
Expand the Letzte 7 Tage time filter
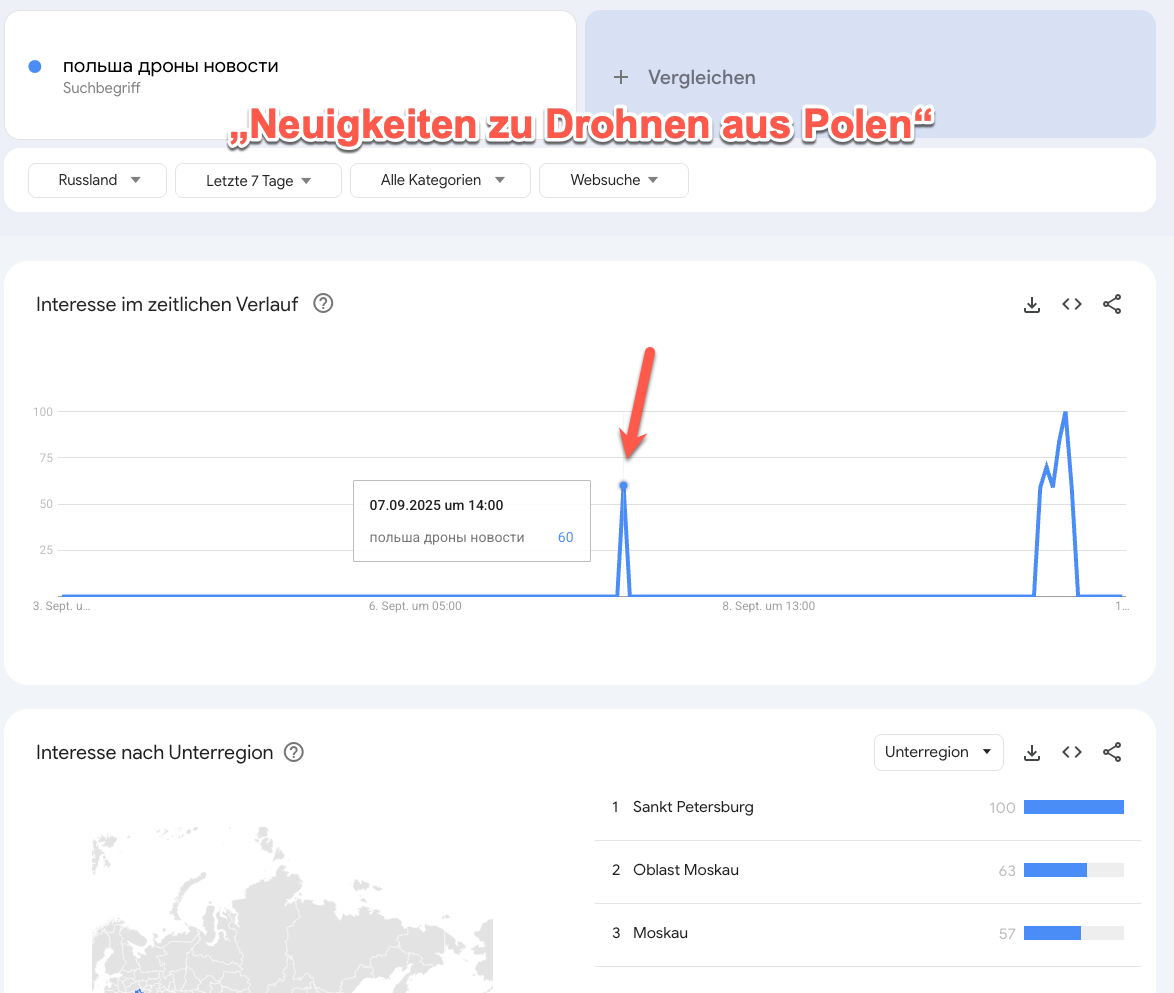click(x=258, y=181)
